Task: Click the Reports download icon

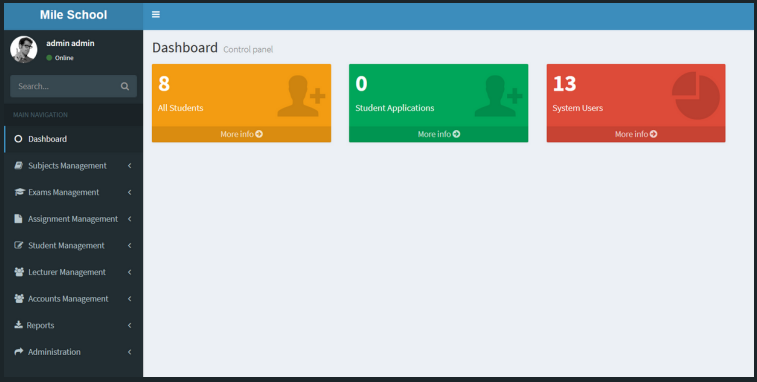Action: [x=18, y=325]
